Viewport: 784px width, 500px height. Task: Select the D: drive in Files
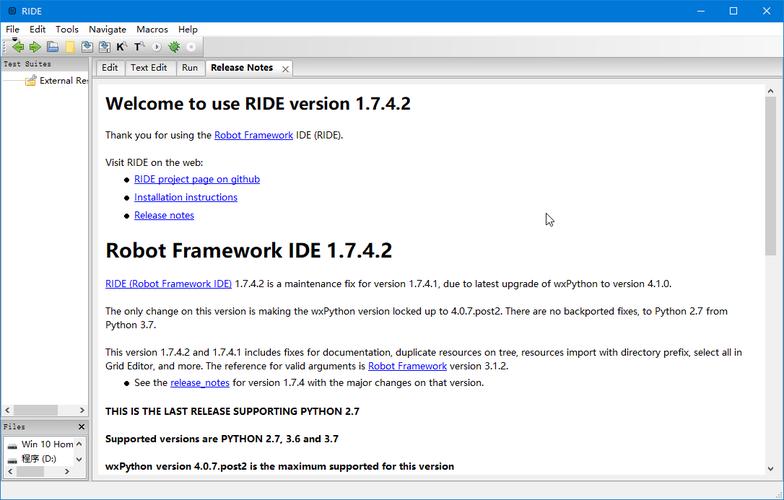pos(38,459)
